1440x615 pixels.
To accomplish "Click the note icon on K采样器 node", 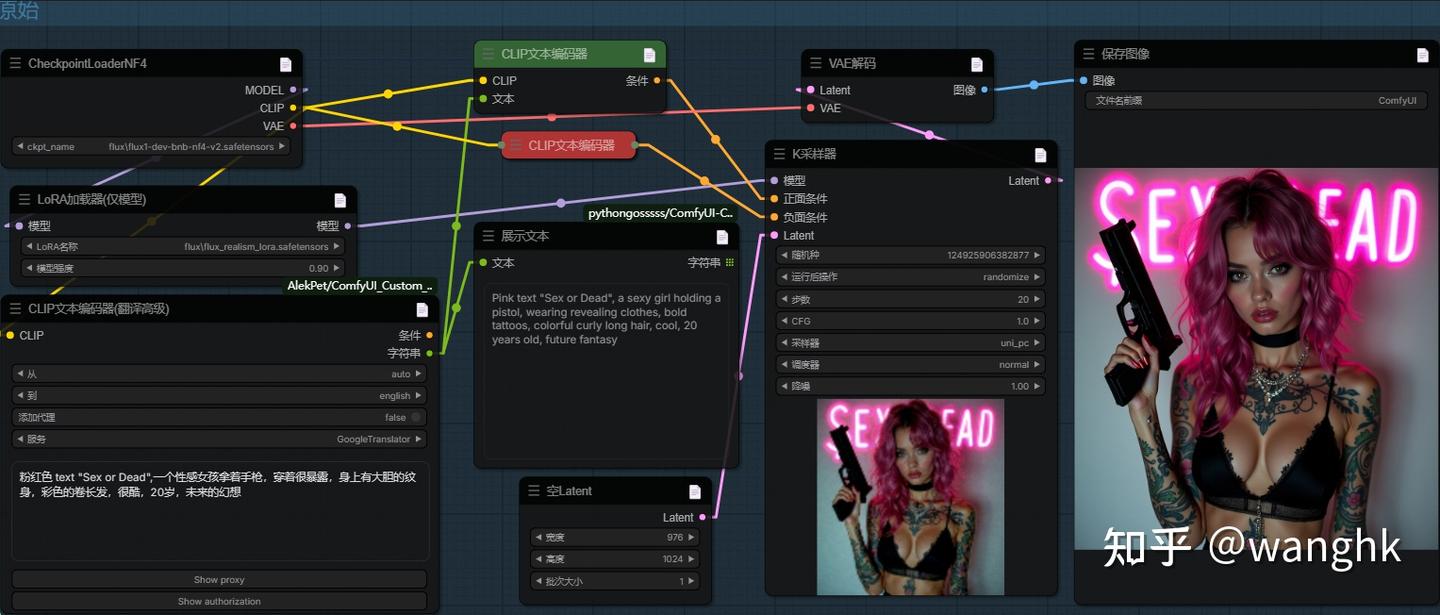I will 1038,154.
